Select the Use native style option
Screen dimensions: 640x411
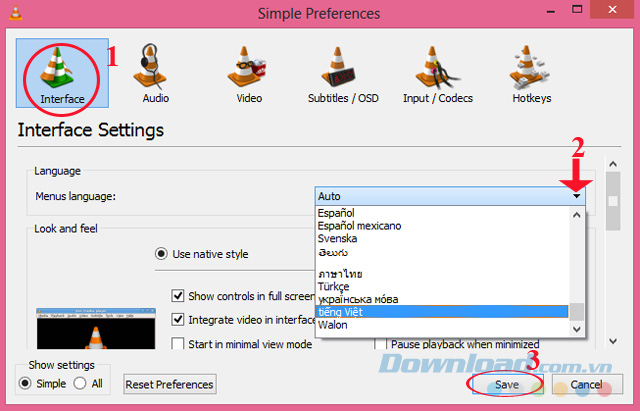[161, 254]
